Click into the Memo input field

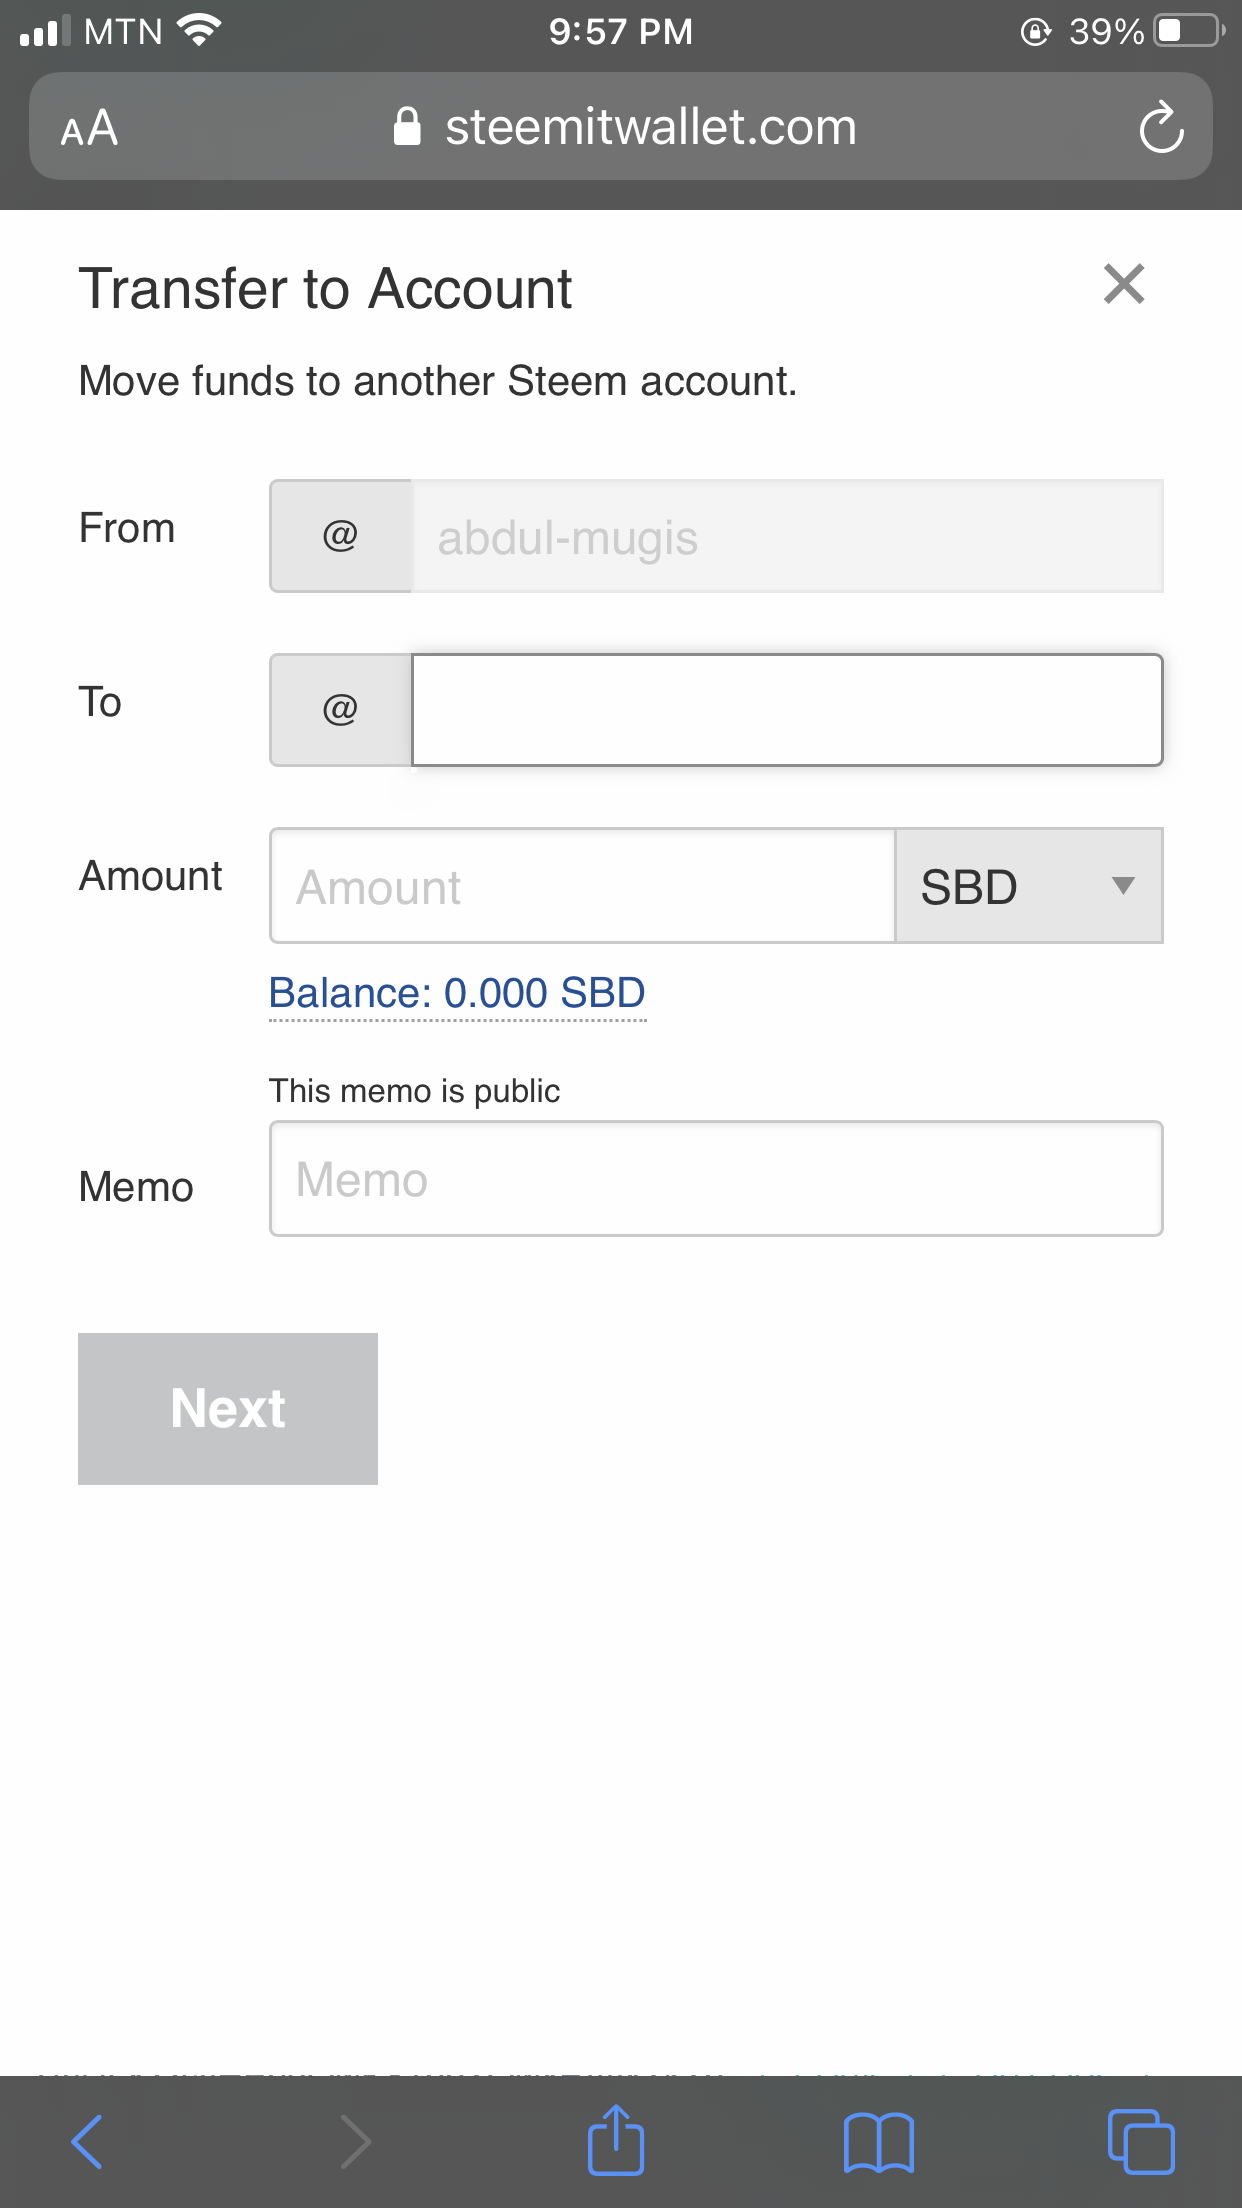(x=716, y=1179)
